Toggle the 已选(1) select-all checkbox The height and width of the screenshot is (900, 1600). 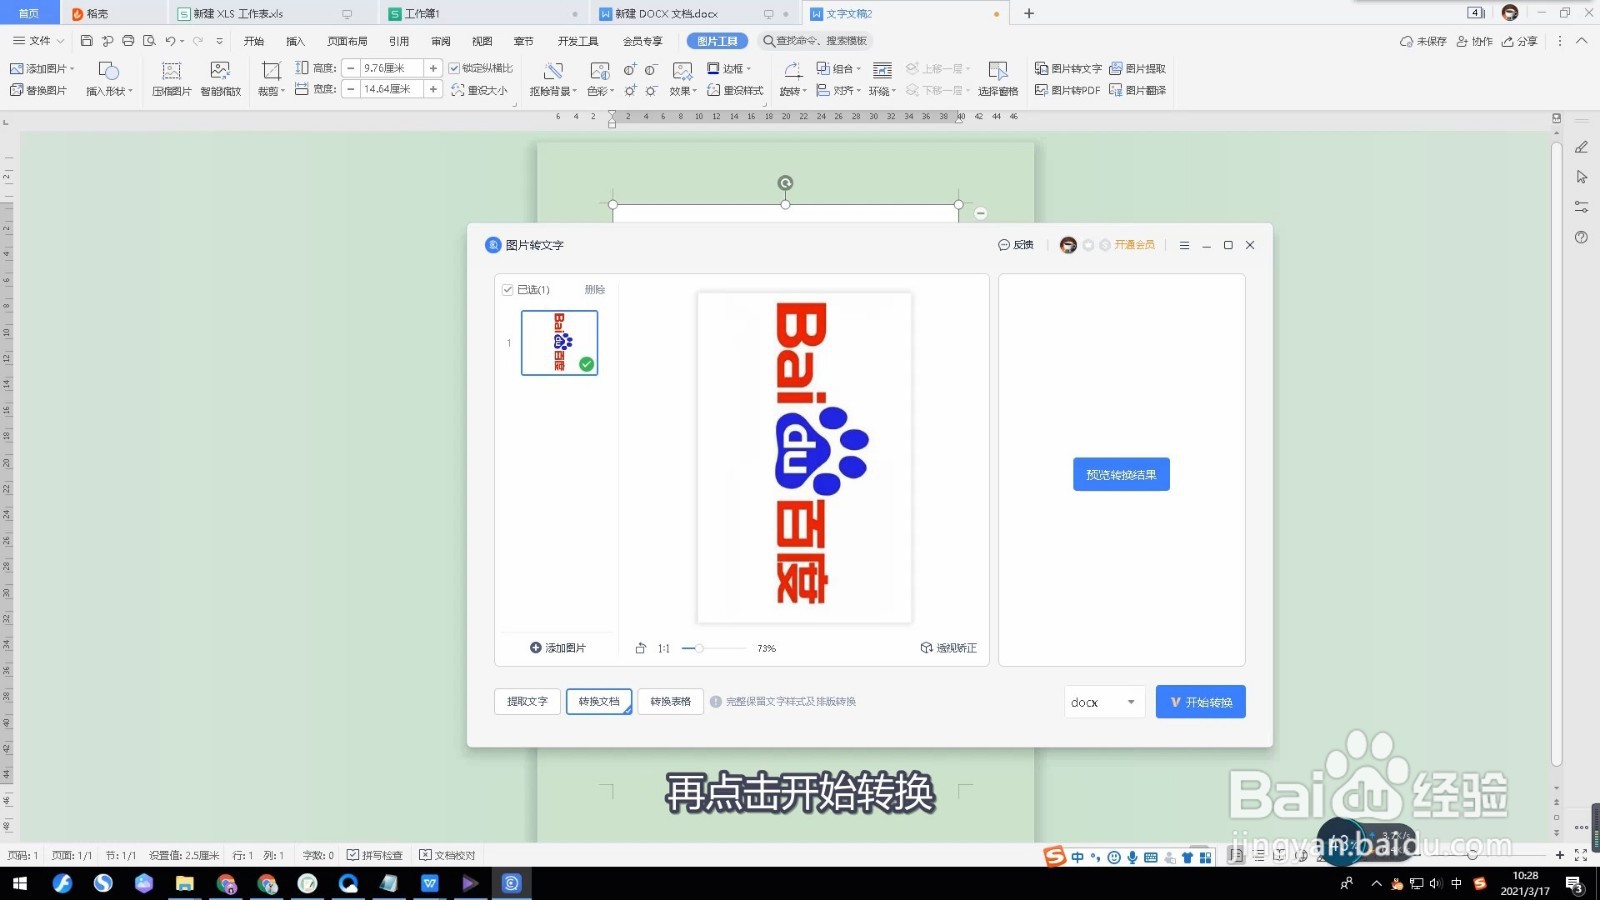click(507, 290)
